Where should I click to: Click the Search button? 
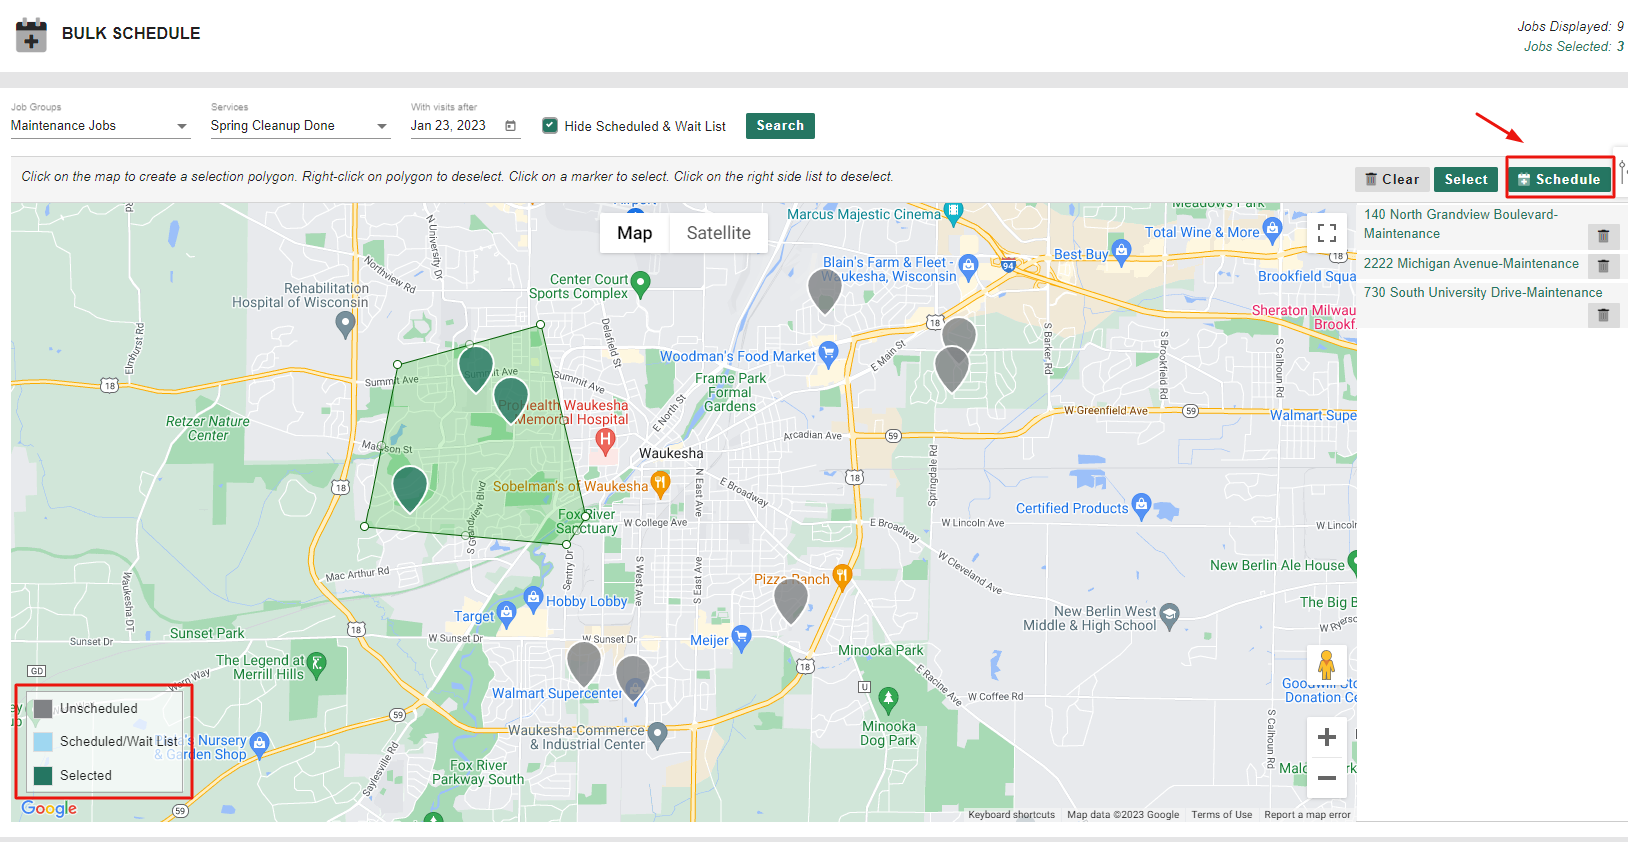tap(780, 126)
